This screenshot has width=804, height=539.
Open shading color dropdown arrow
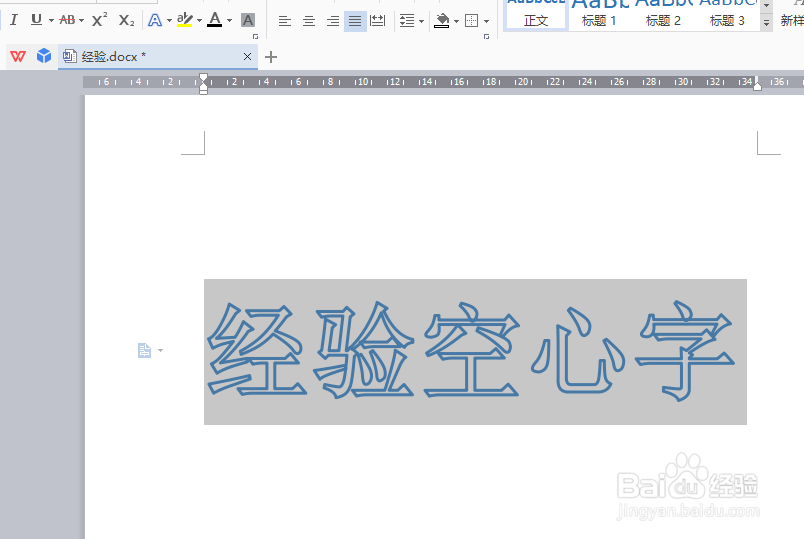(456, 21)
